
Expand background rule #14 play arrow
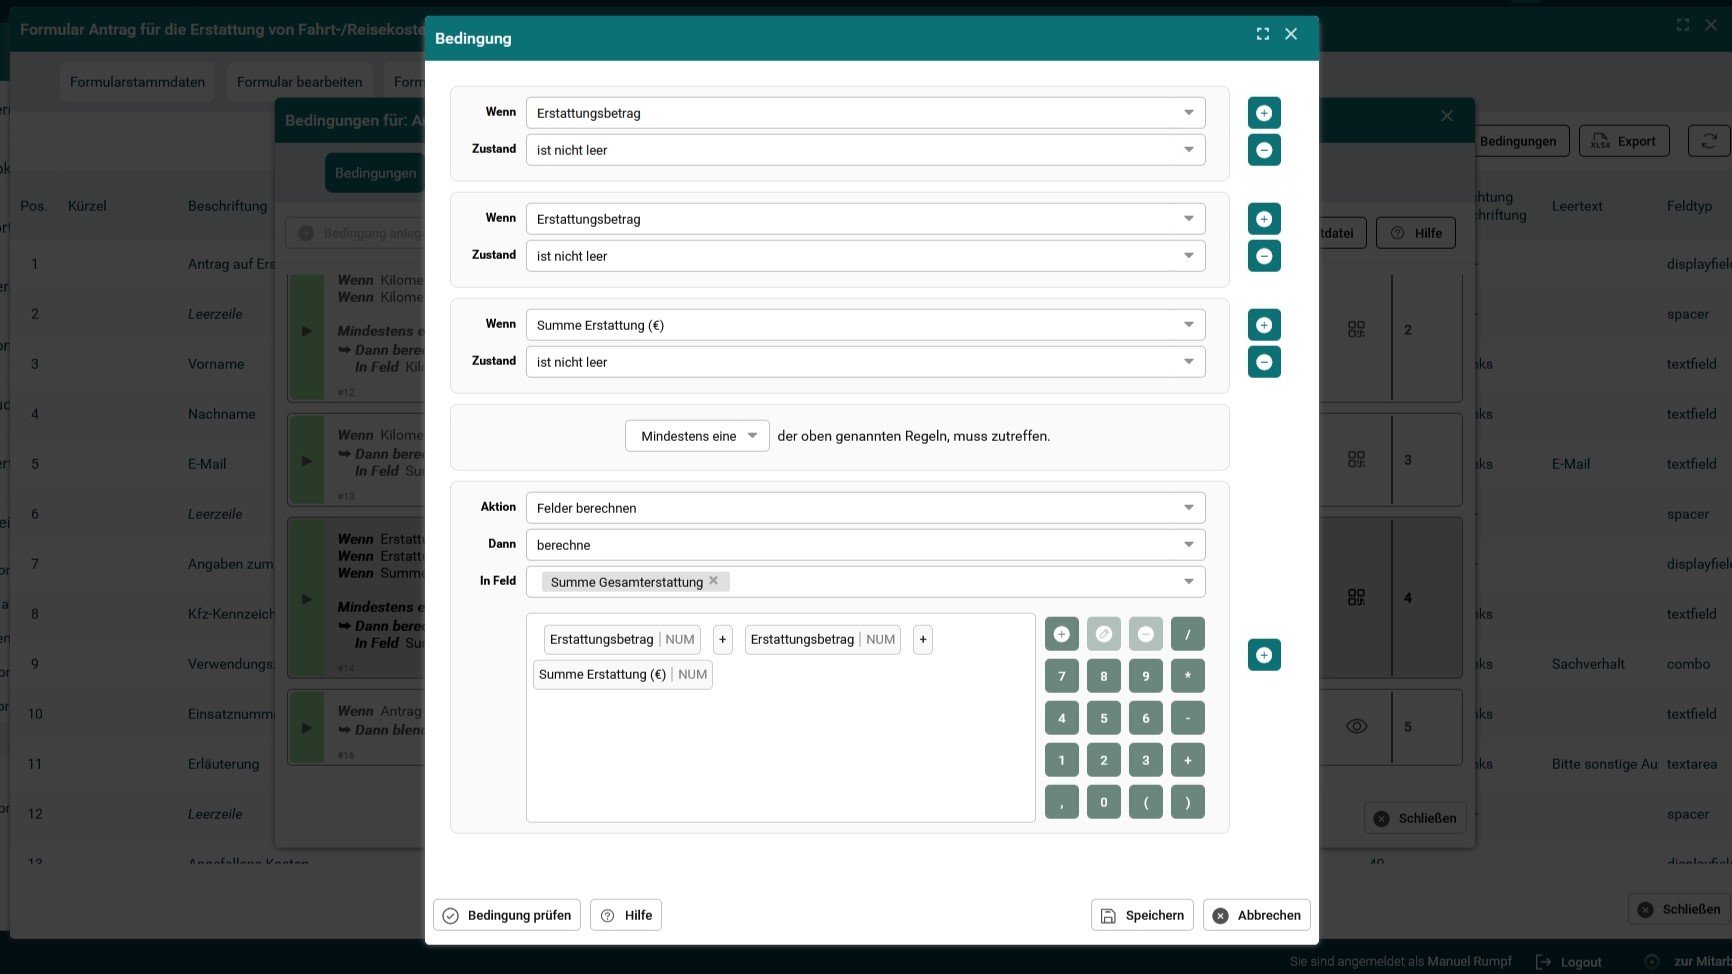click(x=307, y=599)
